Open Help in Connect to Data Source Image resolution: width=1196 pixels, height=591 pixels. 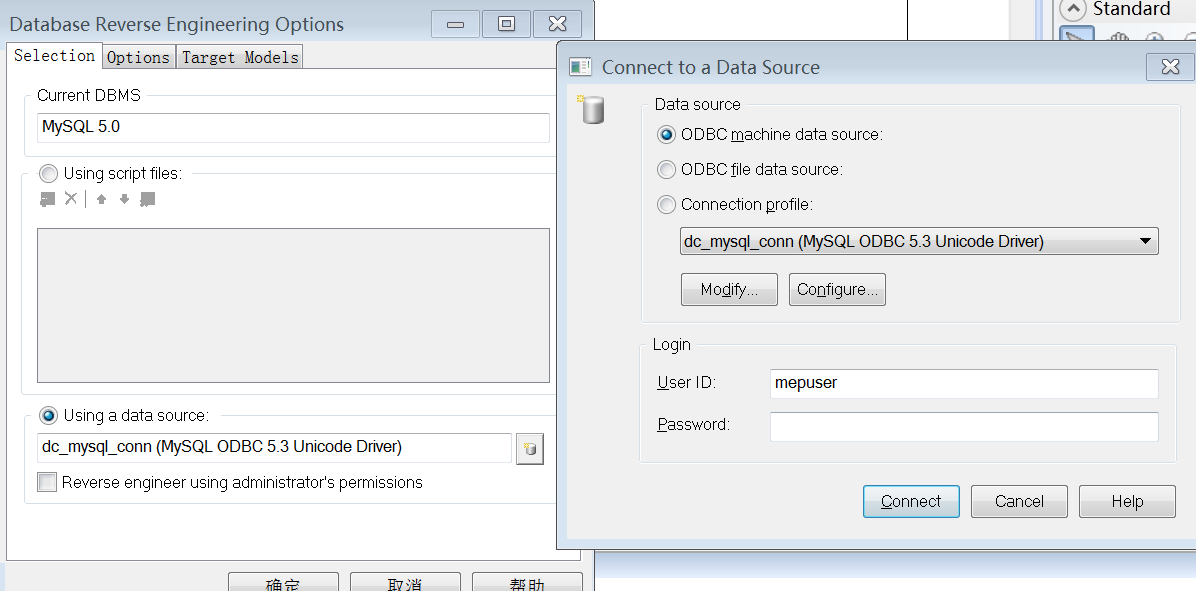(1127, 502)
